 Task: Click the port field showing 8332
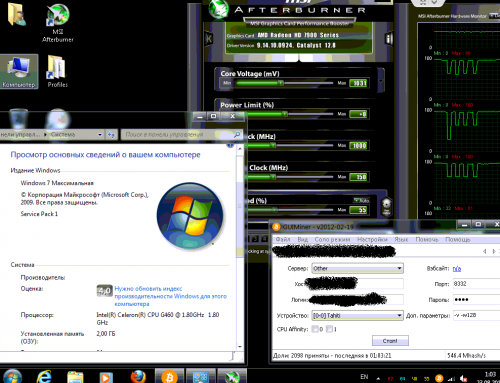click(x=476, y=284)
